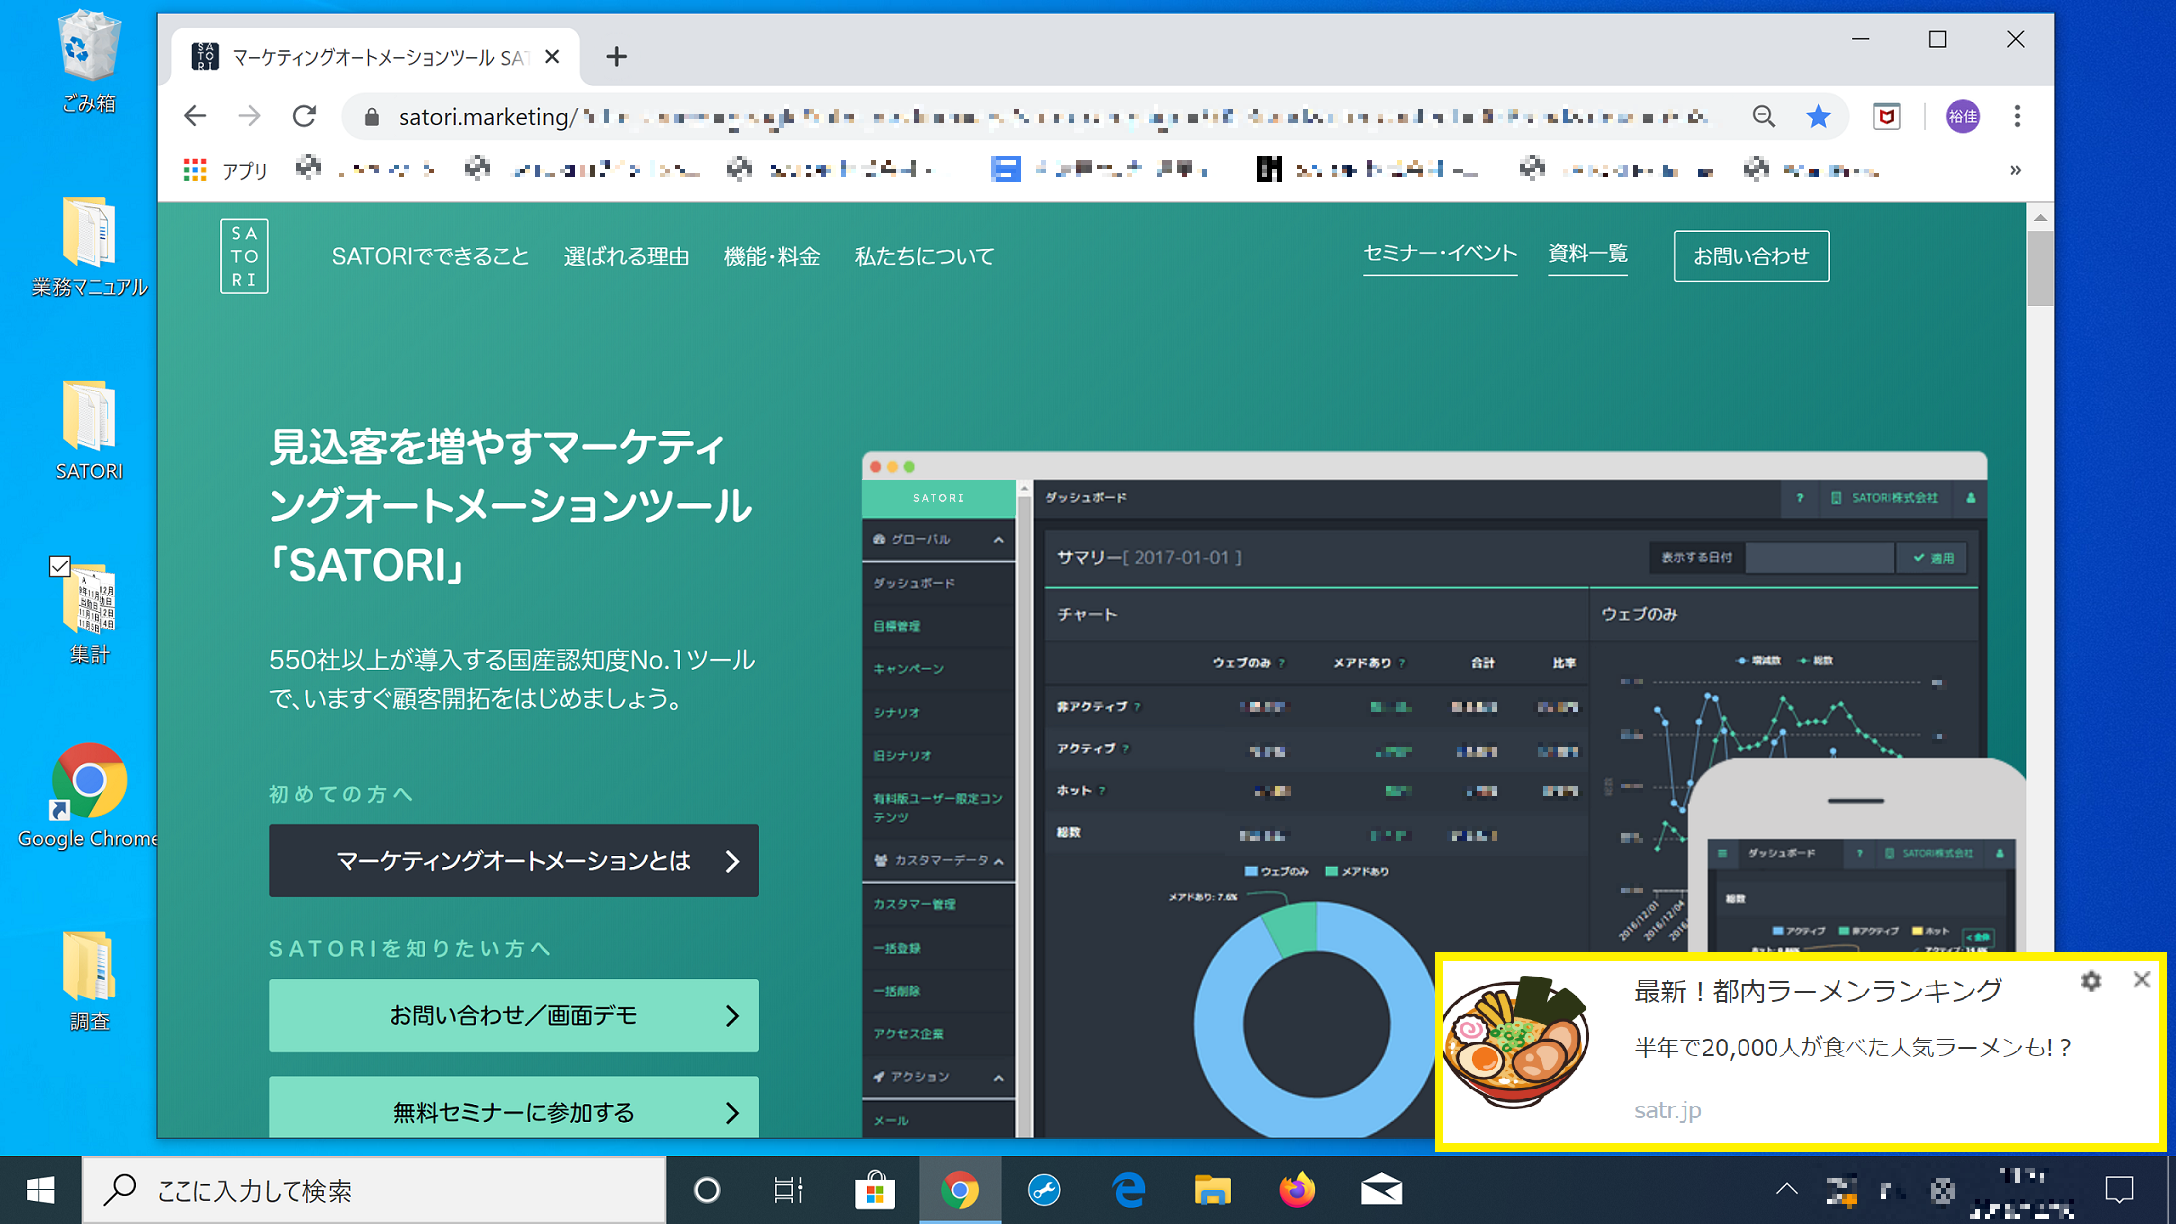Follow the 資料一覧 link

click(x=1588, y=254)
